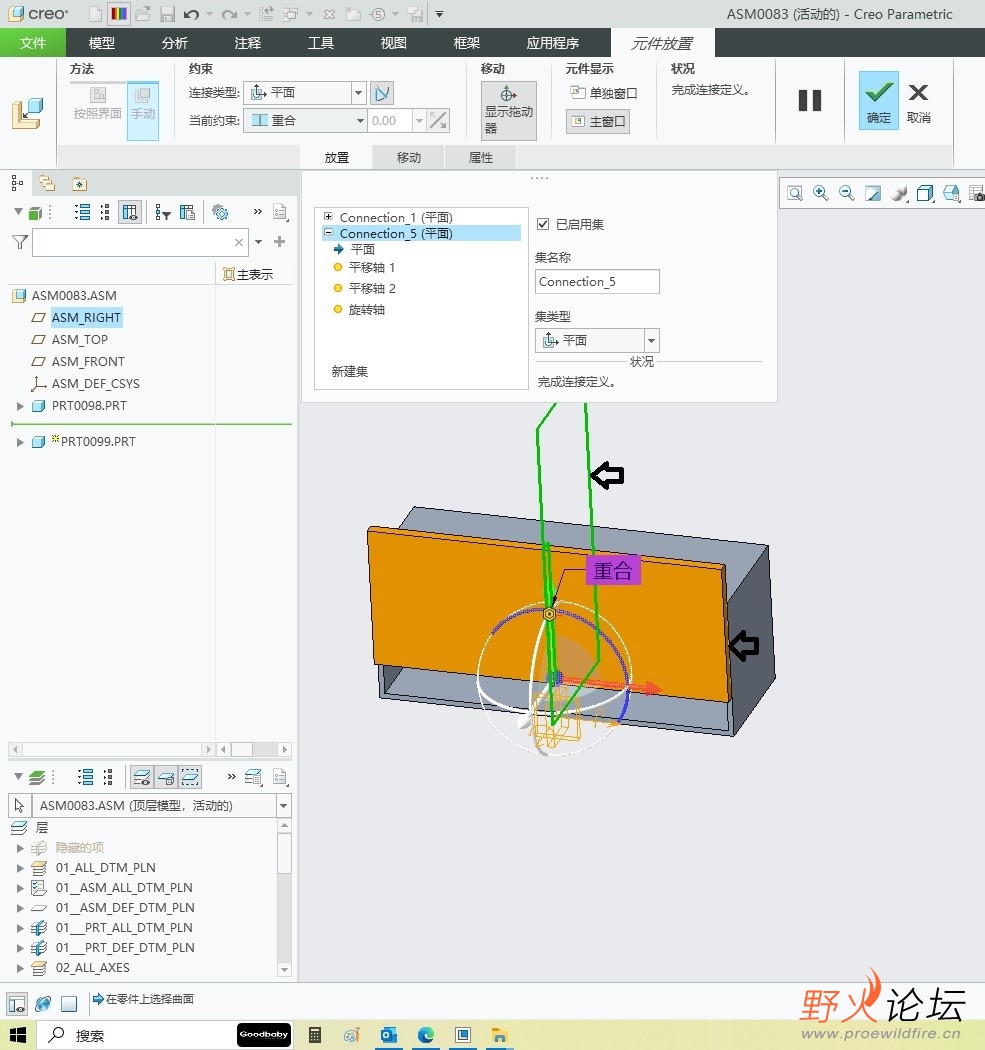
Task: Click the pause button
Action: (x=810, y=100)
